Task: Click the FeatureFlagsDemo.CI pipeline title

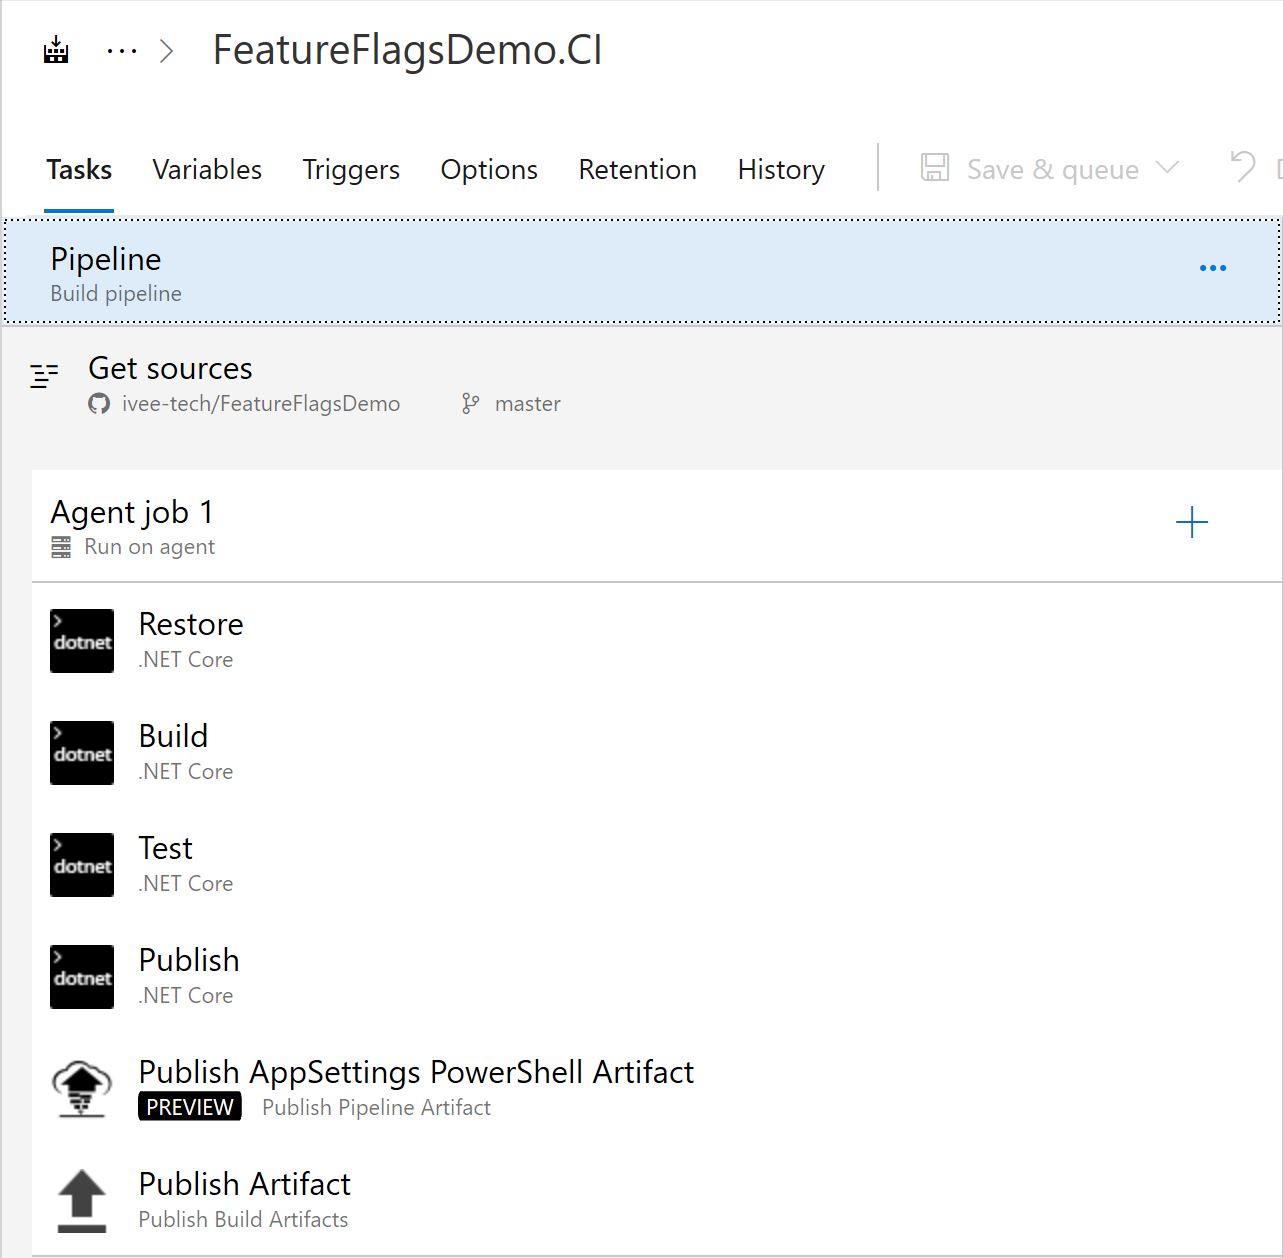Action: click(407, 51)
